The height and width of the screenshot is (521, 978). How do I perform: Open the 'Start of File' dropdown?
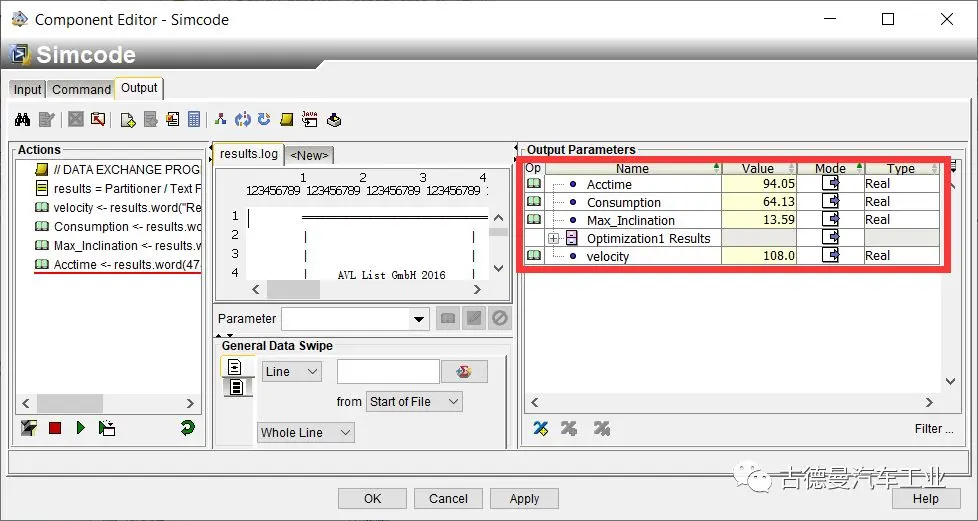click(453, 401)
